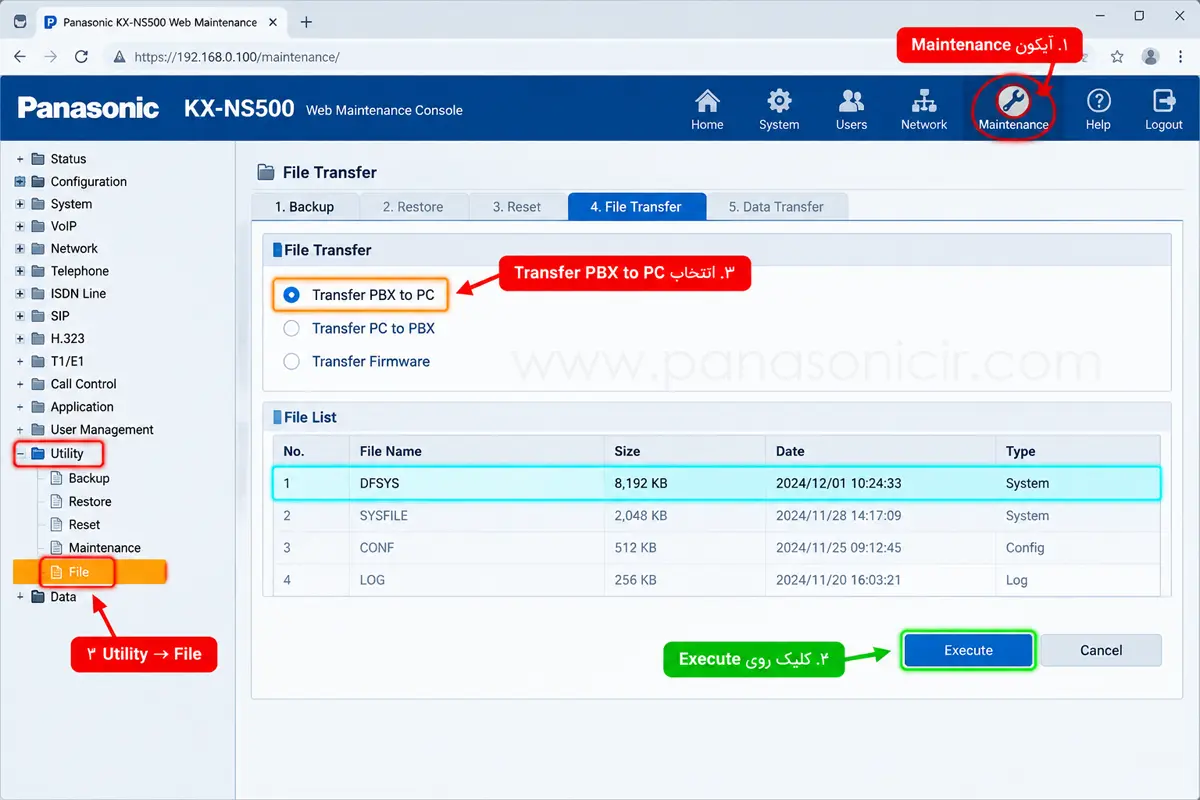Image resolution: width=1200 pixels, height=800 pixels.
Task: Click the browser address bar URL
Action: [237, 57]
